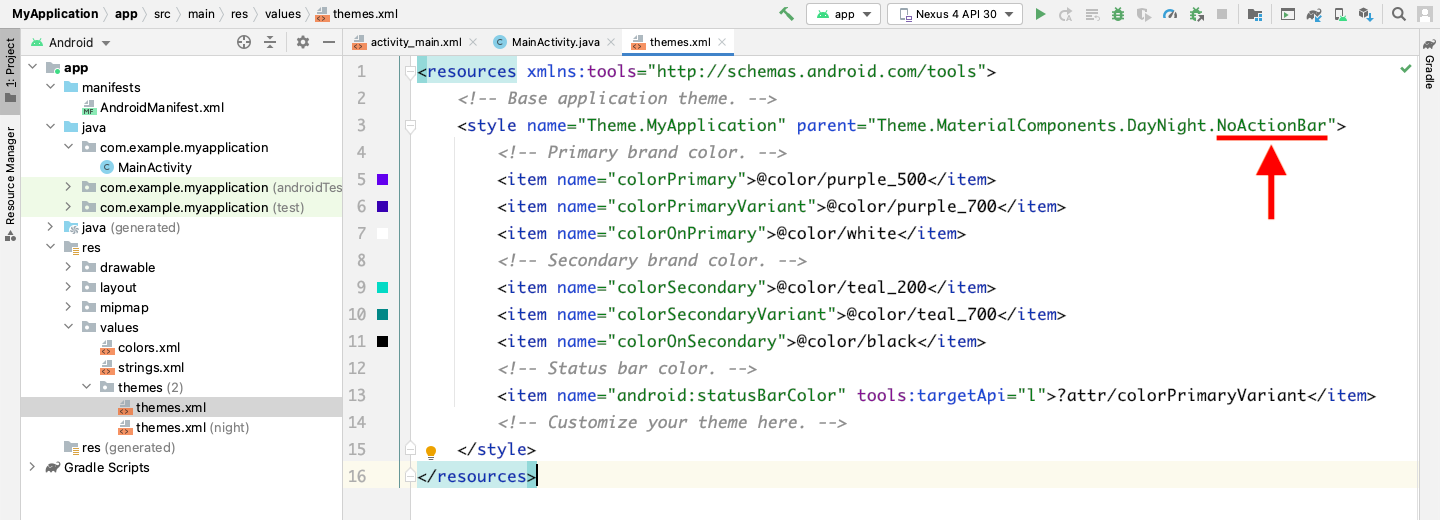Open the Project panel gear options

[303, 42]
